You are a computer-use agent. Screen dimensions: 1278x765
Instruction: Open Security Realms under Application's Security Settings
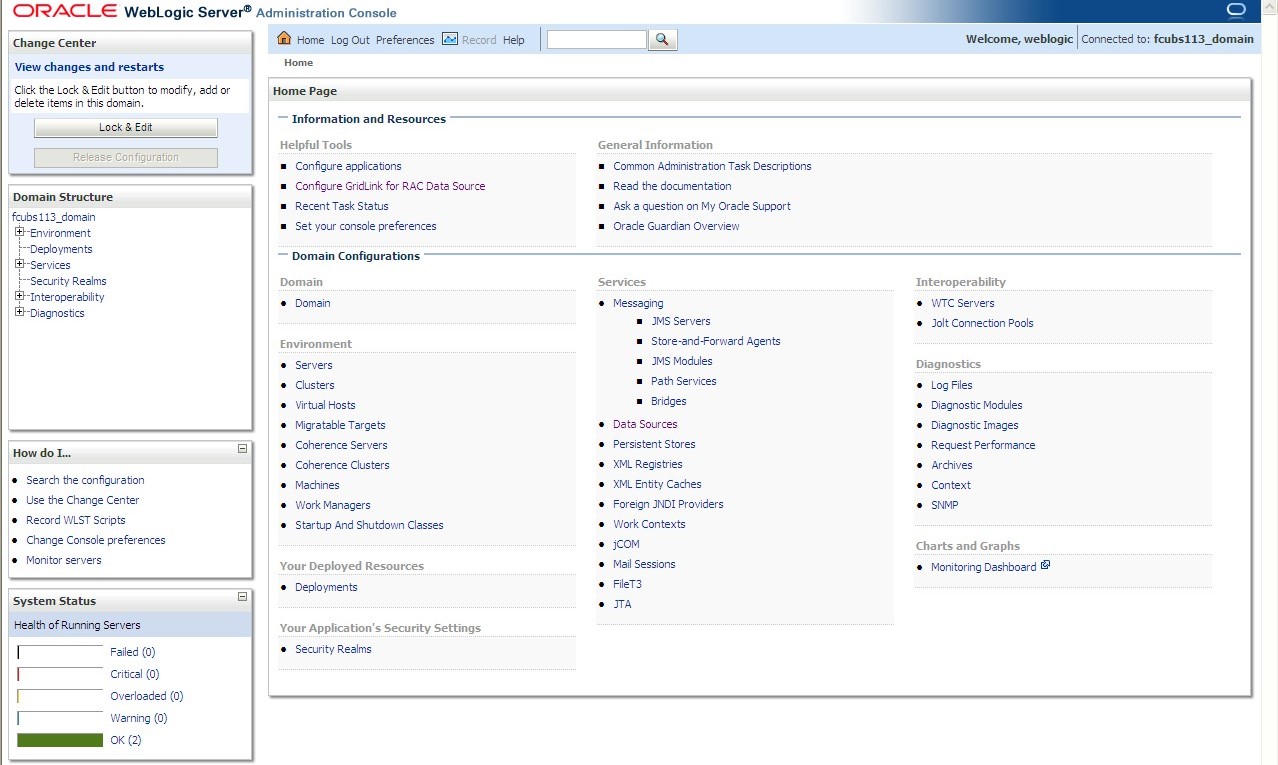(x=333, y=649)
